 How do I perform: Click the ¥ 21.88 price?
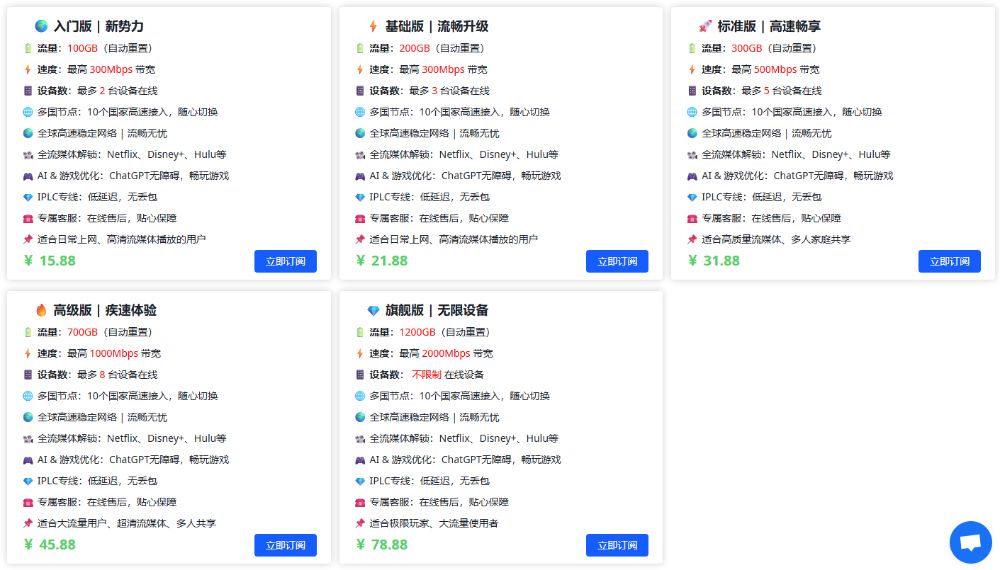tap(381, 261)
